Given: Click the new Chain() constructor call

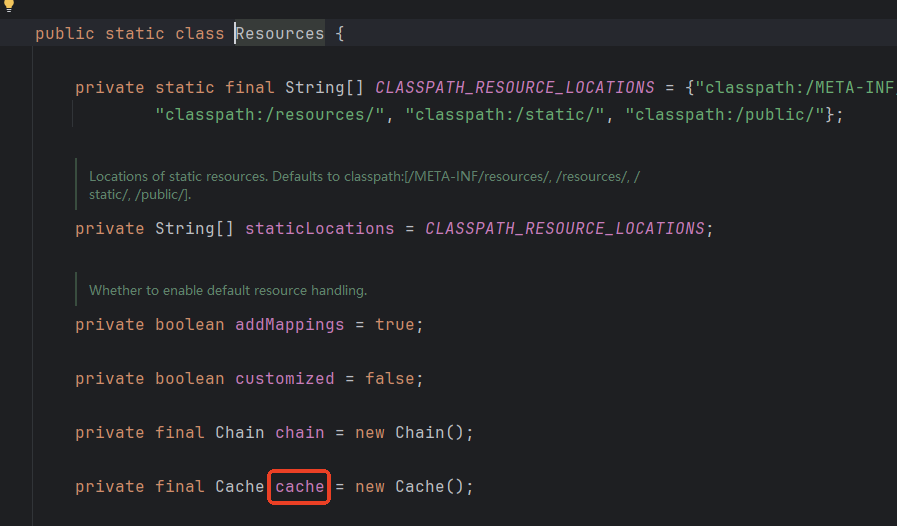Looking at the screenshot, I should tap(413, 433).
